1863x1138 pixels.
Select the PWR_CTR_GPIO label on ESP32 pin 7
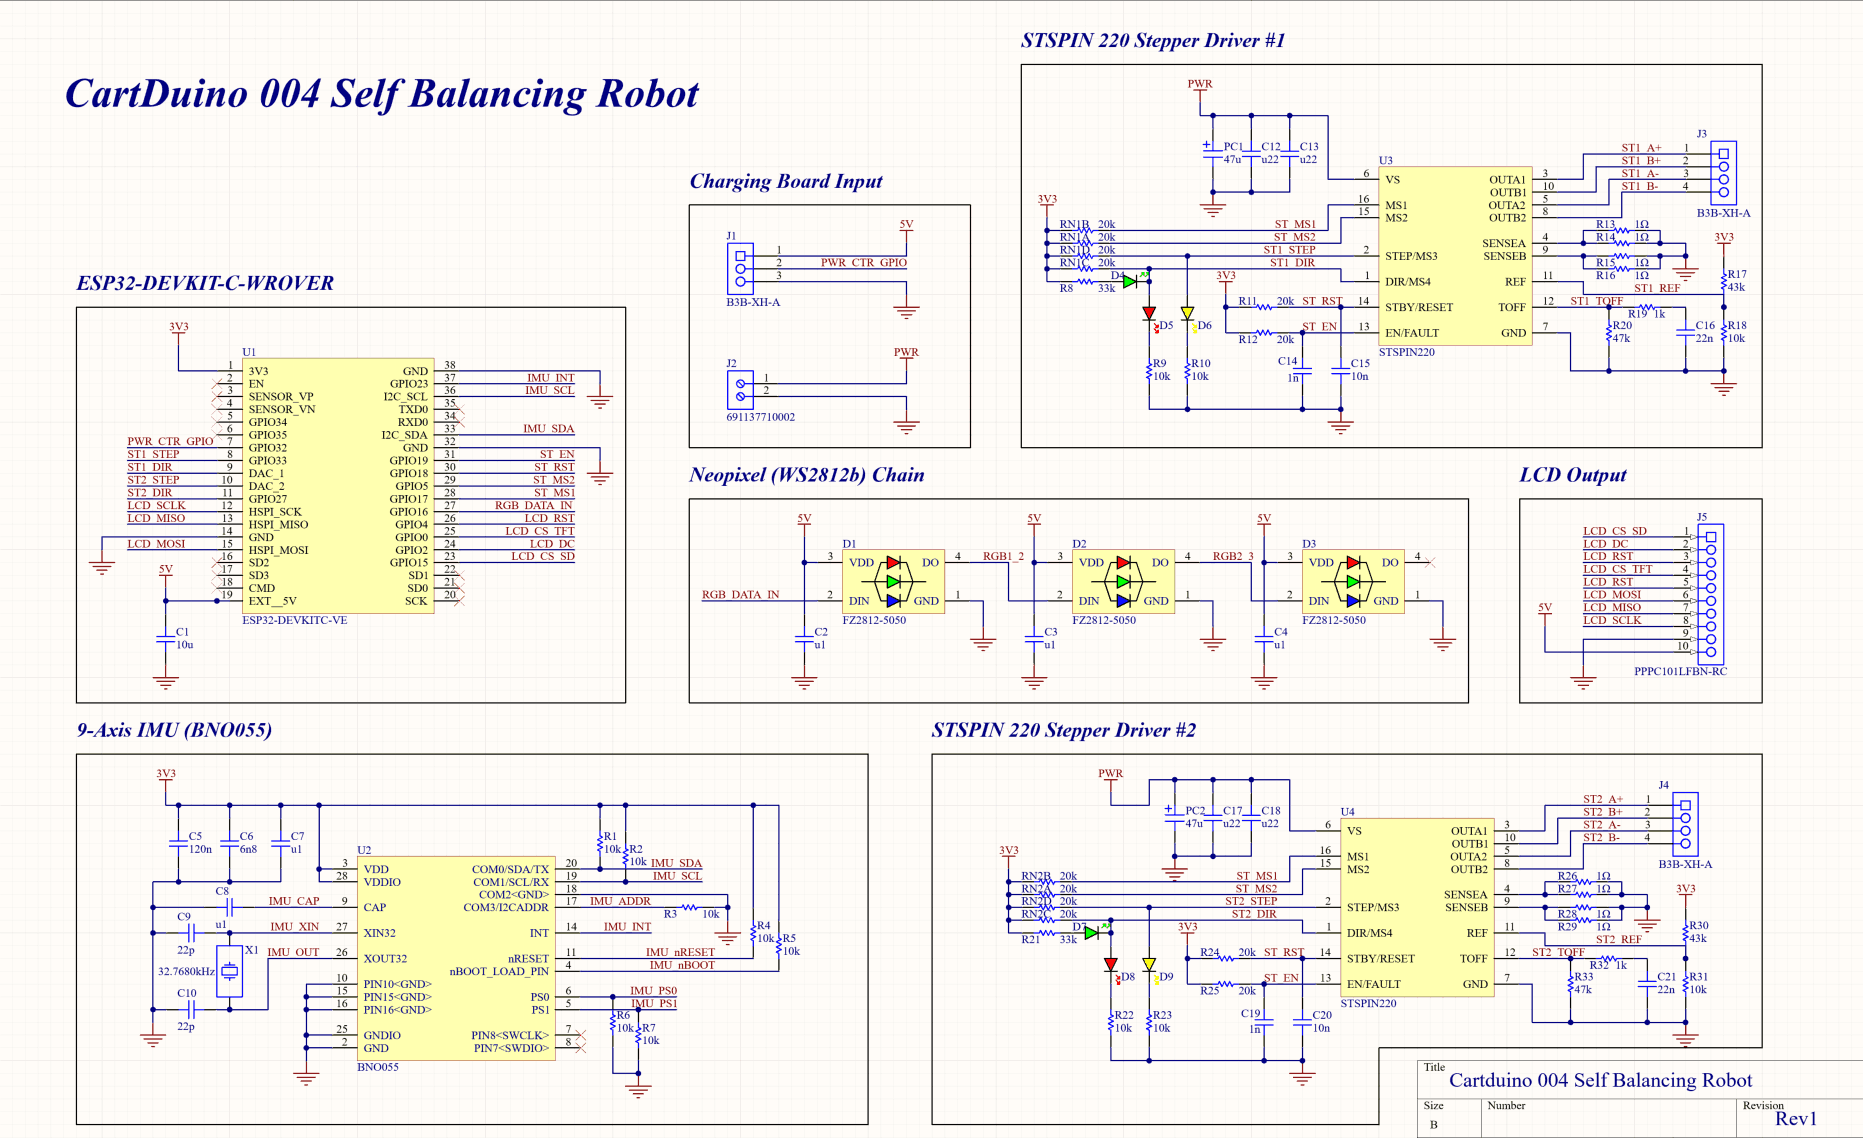tap(170, 441)
